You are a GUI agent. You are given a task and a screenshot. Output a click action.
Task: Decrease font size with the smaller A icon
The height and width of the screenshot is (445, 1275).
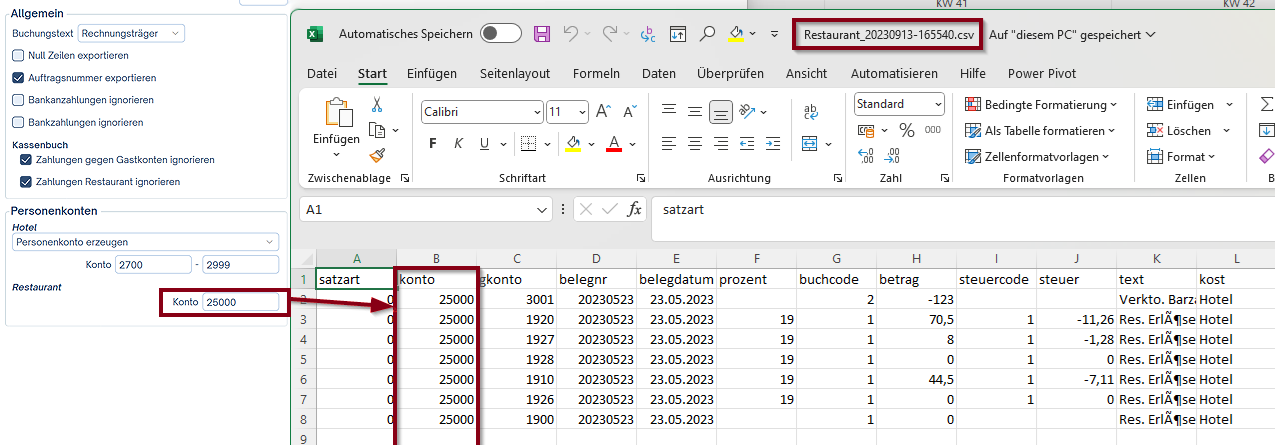[630, 112]
